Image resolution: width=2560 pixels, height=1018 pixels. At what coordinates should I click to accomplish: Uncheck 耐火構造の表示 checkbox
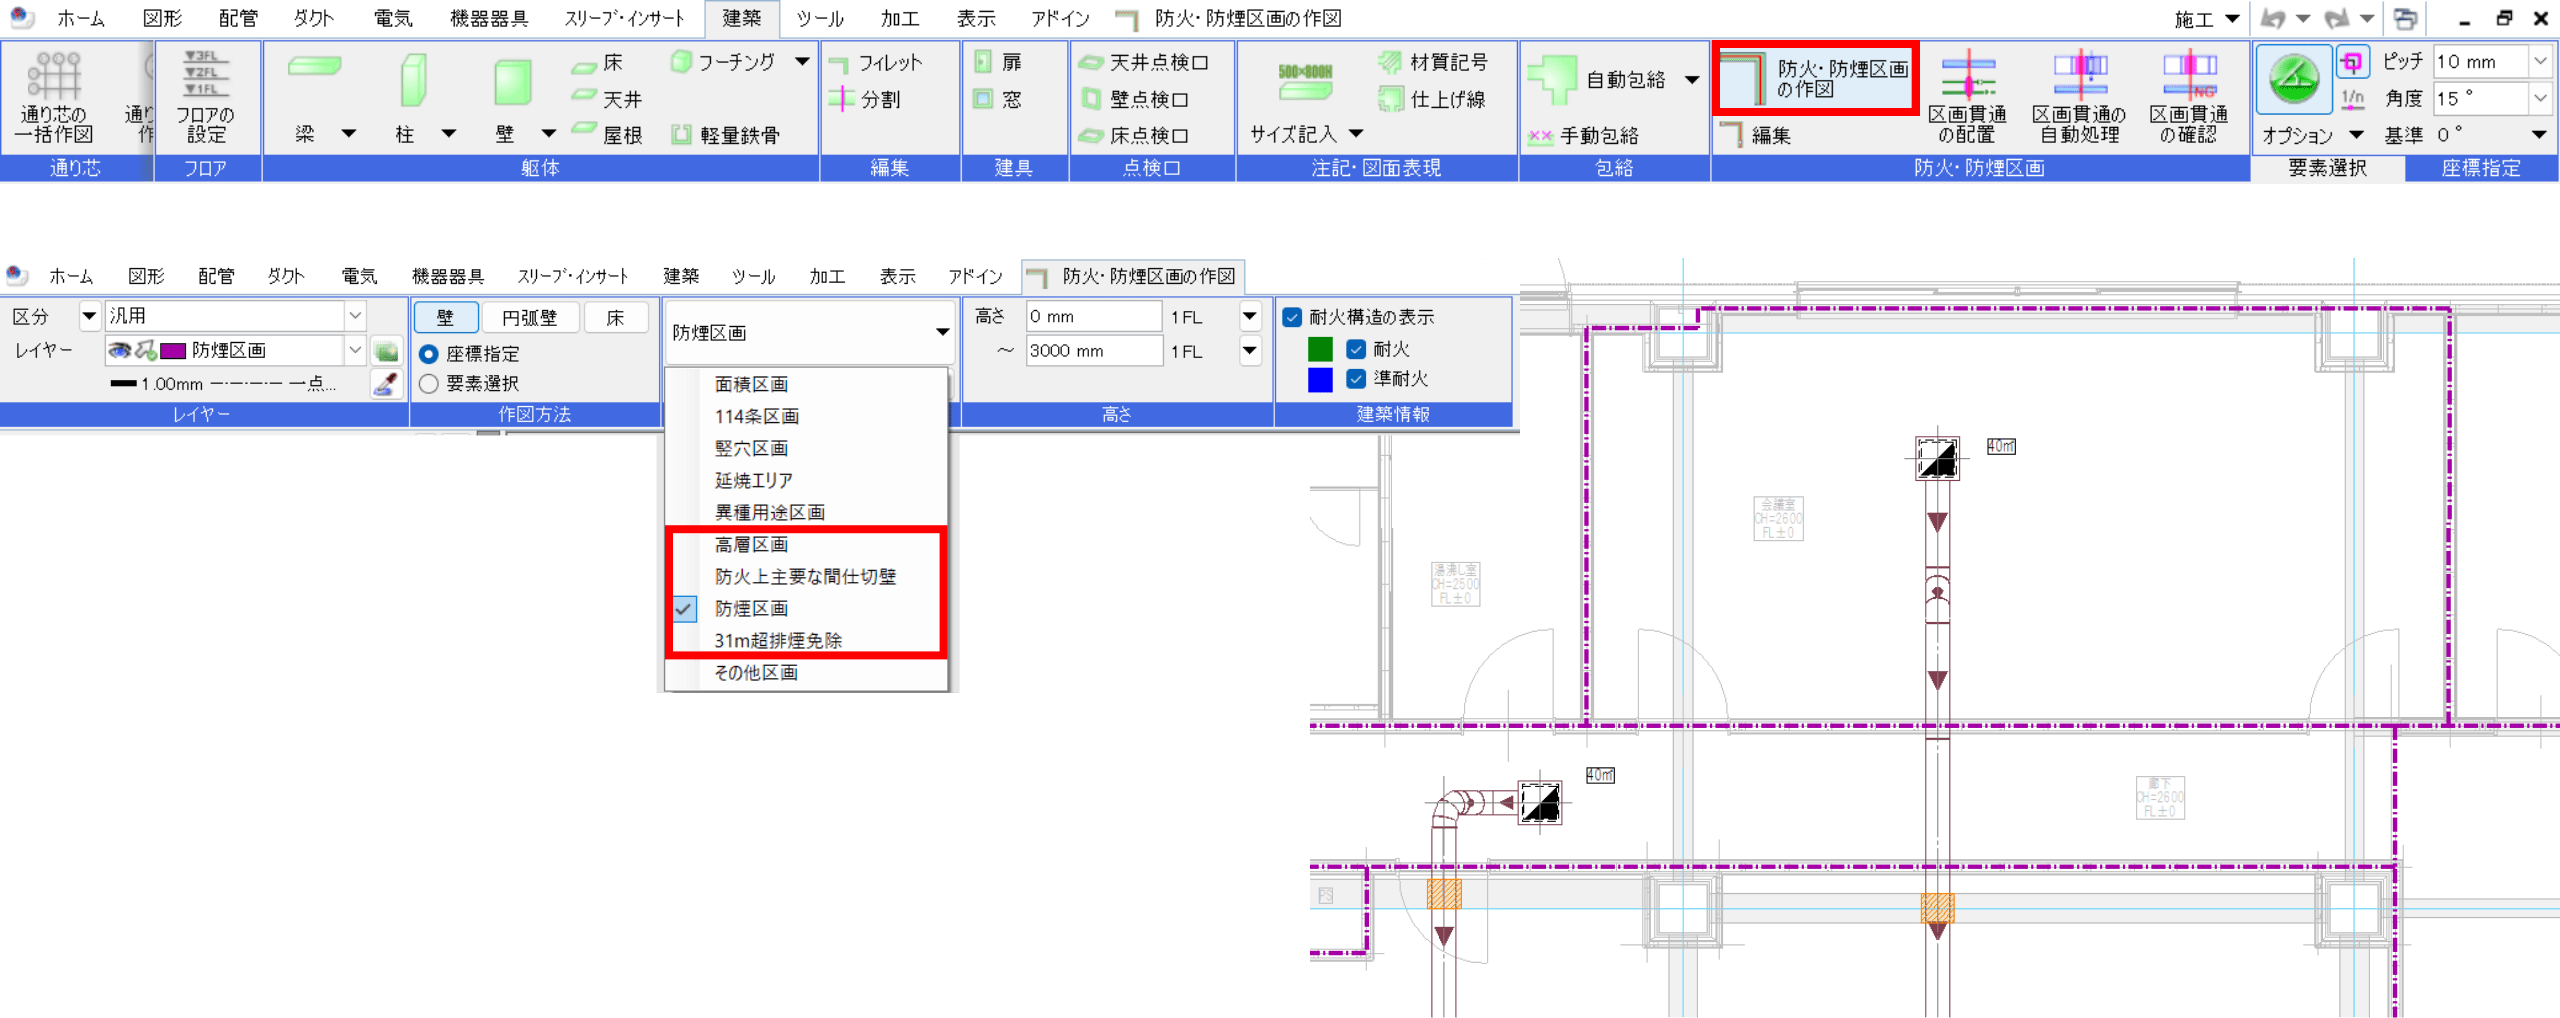[1292, 317]
